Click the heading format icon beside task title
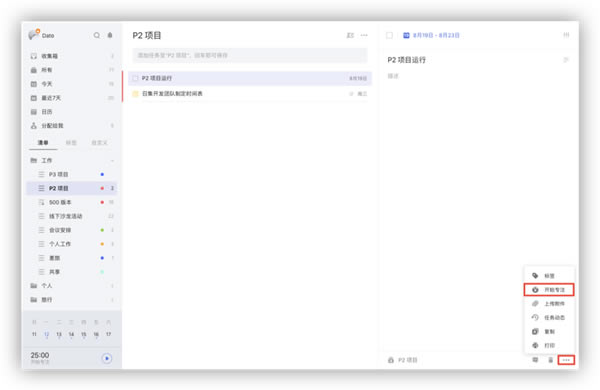This screenshot has width=600, height=390. [566, 60]
